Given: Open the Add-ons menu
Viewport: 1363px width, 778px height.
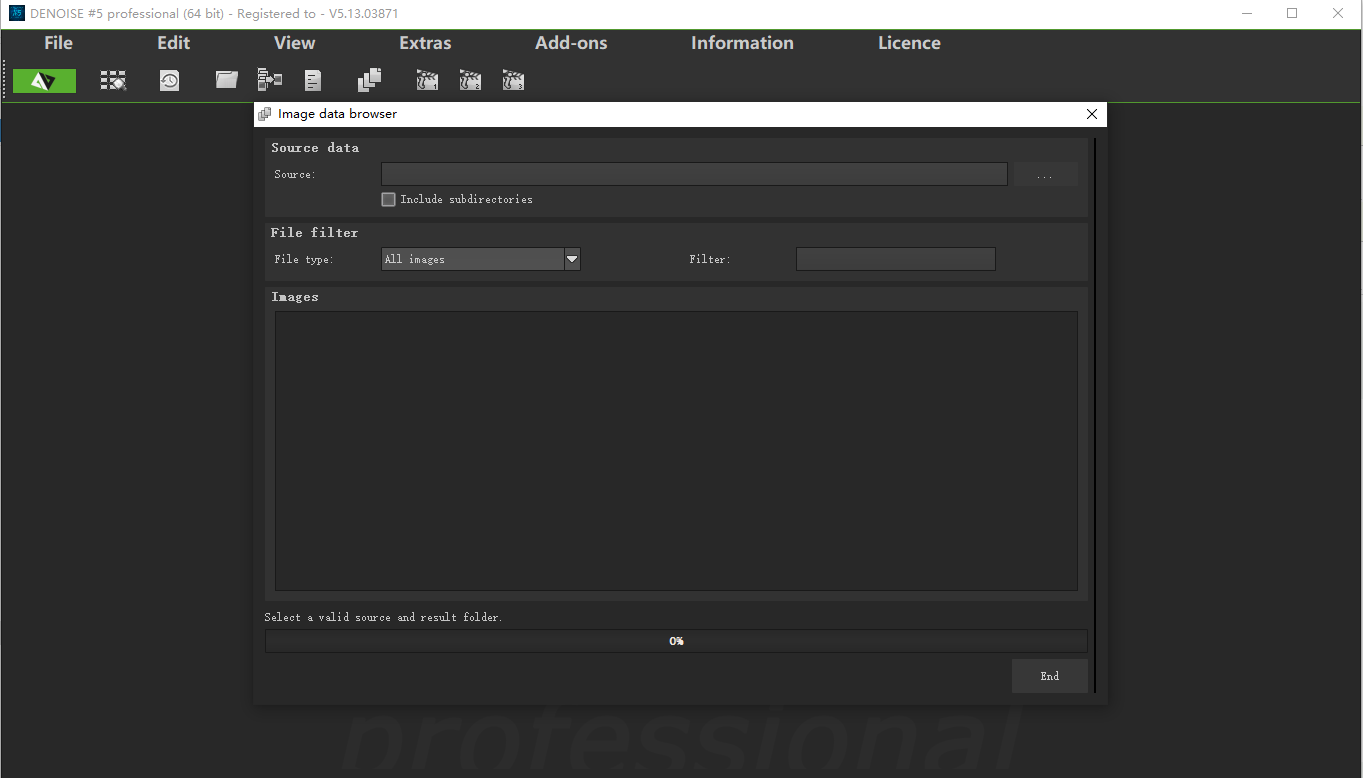Looking at the screenshot, I should tap(570, 43).
